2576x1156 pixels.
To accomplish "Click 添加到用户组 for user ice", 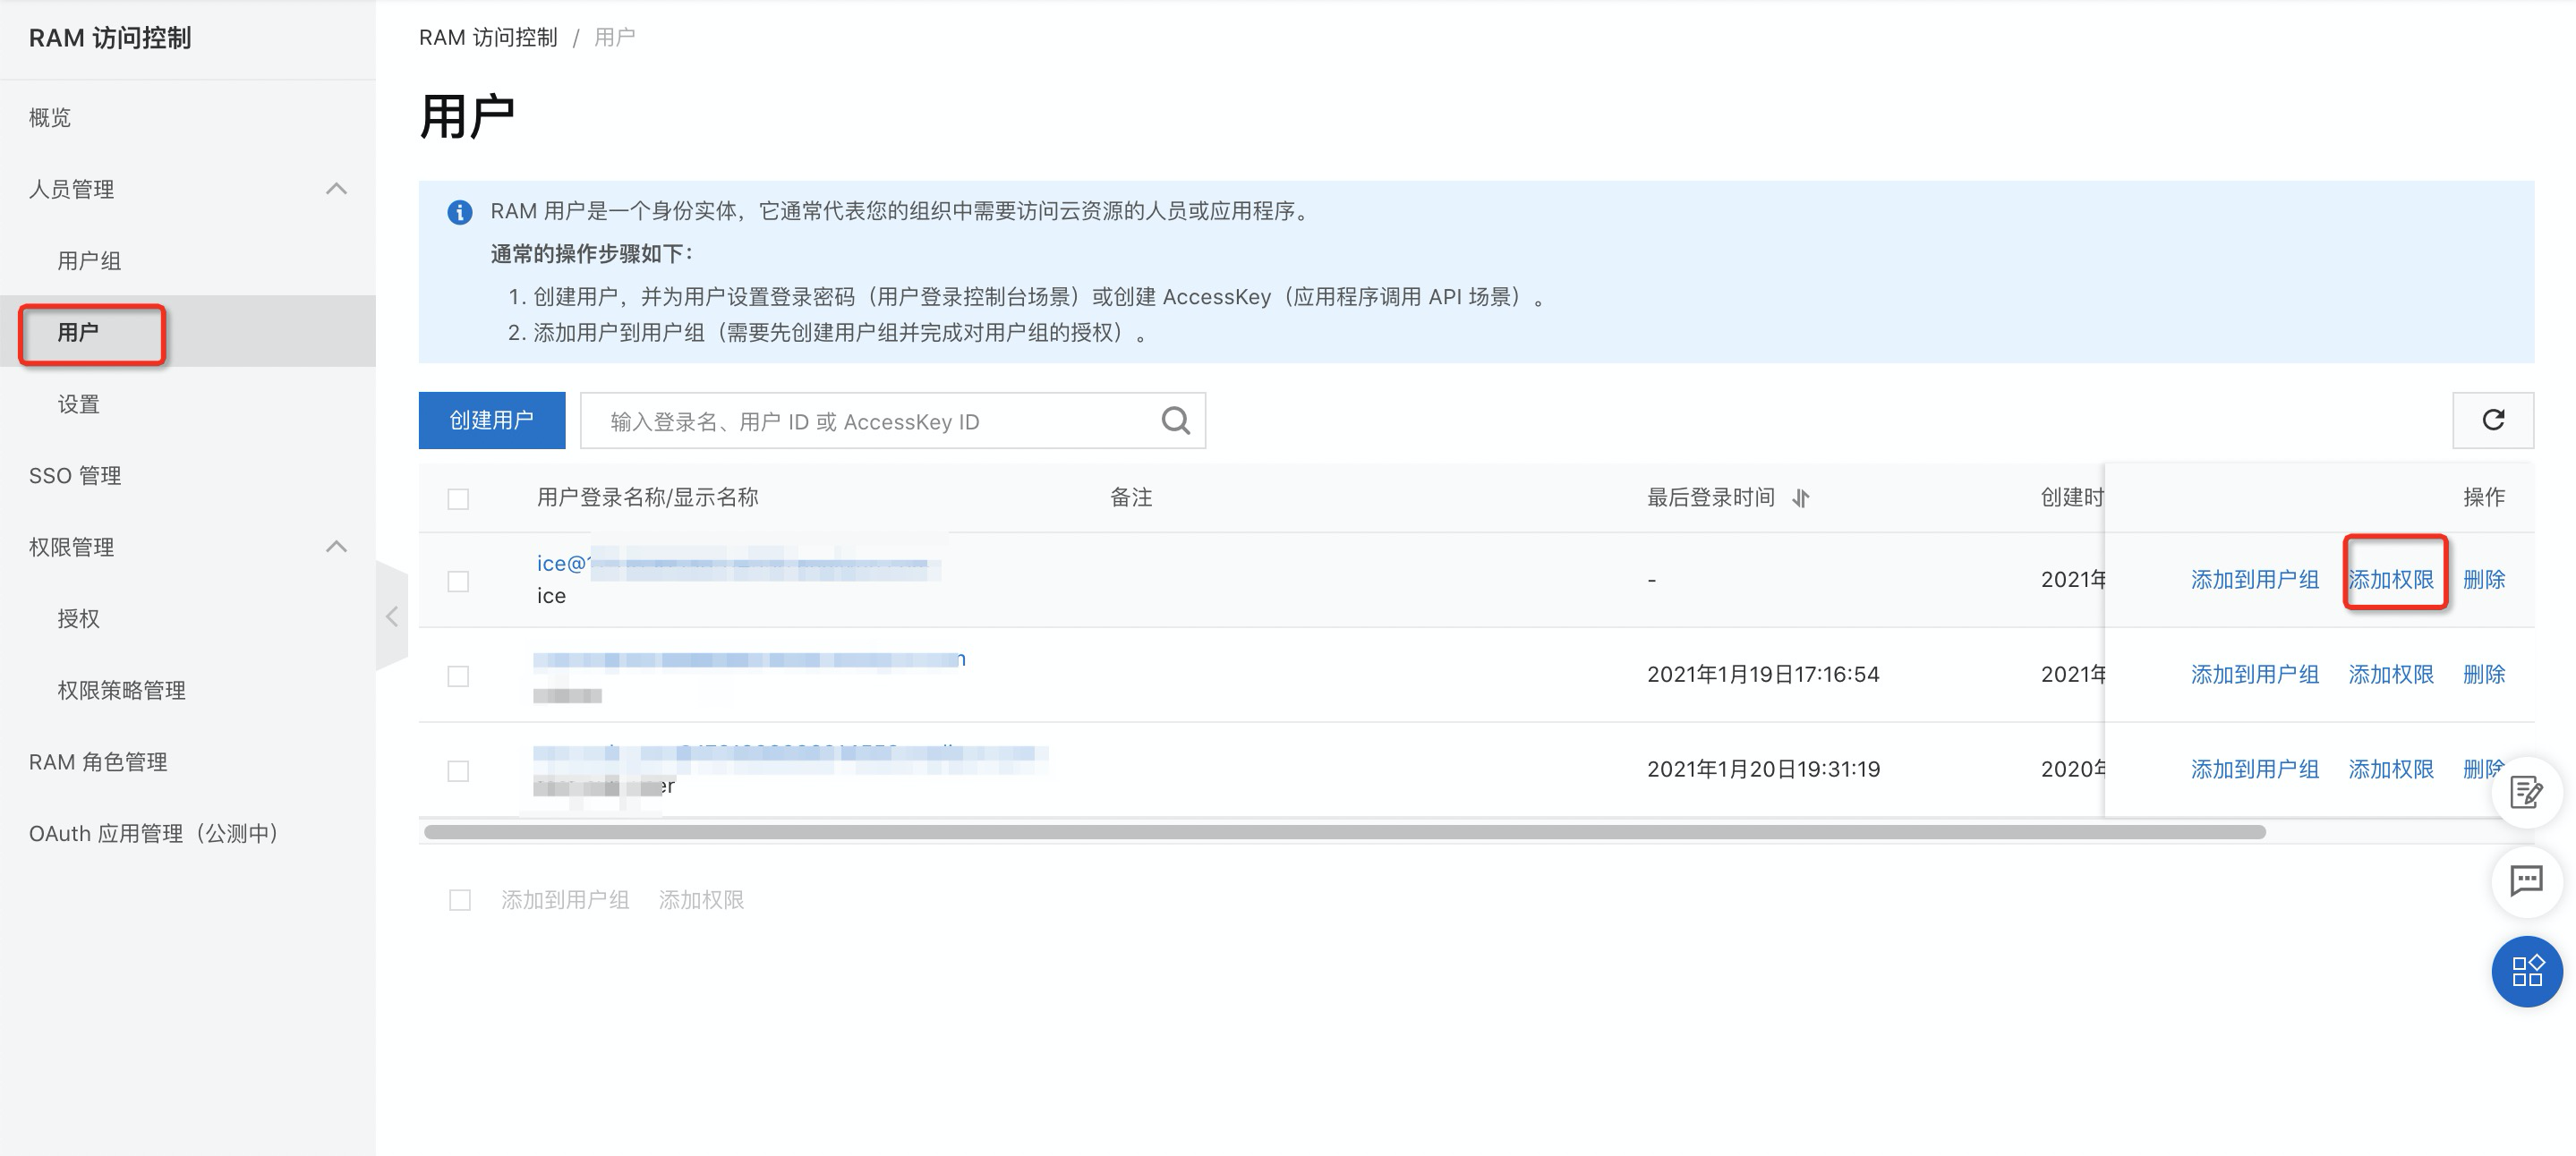I will (2254, 580).
